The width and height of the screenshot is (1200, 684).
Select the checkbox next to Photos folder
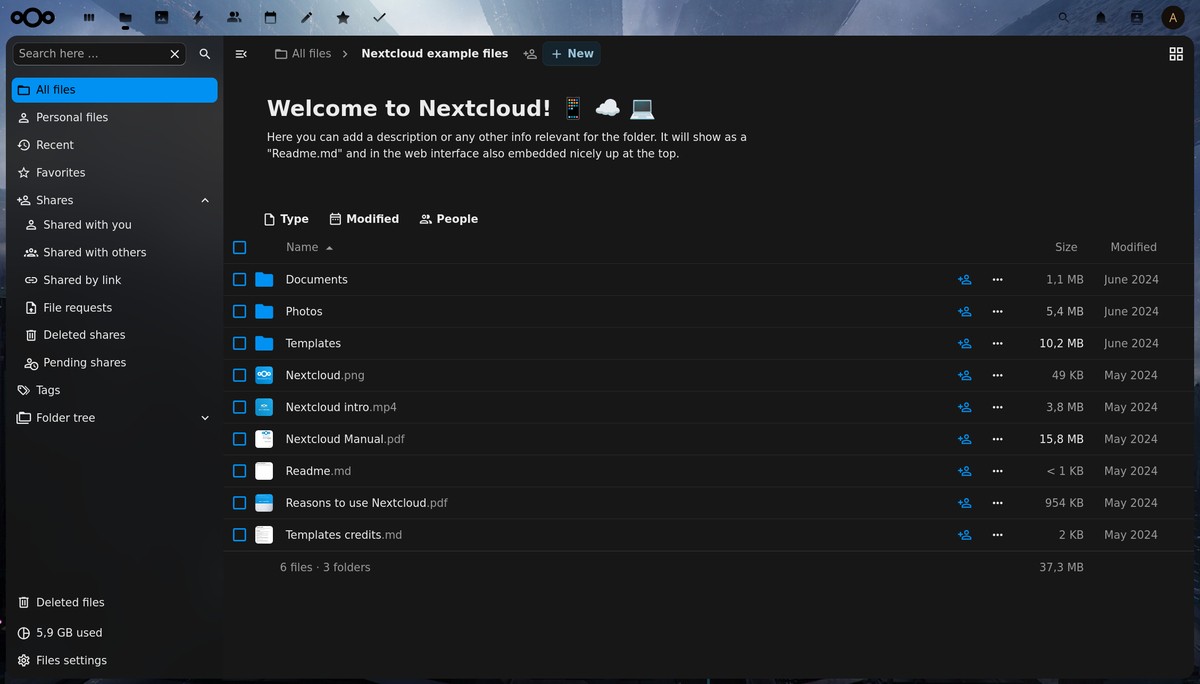(239, 311)
